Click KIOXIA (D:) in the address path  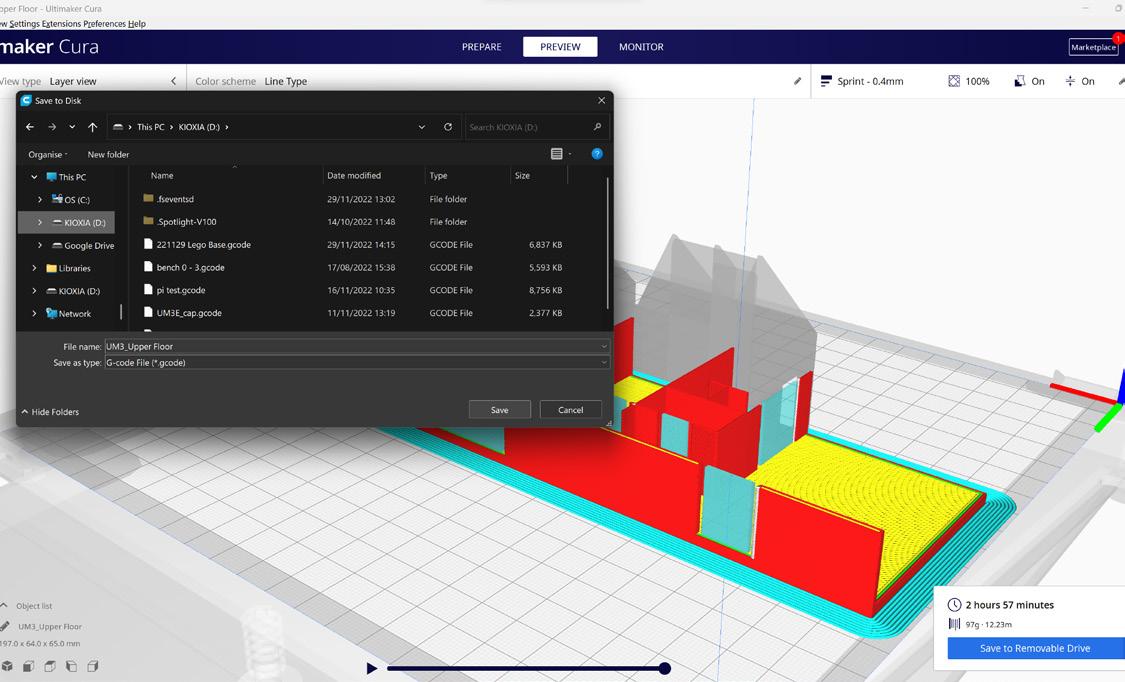199,127
